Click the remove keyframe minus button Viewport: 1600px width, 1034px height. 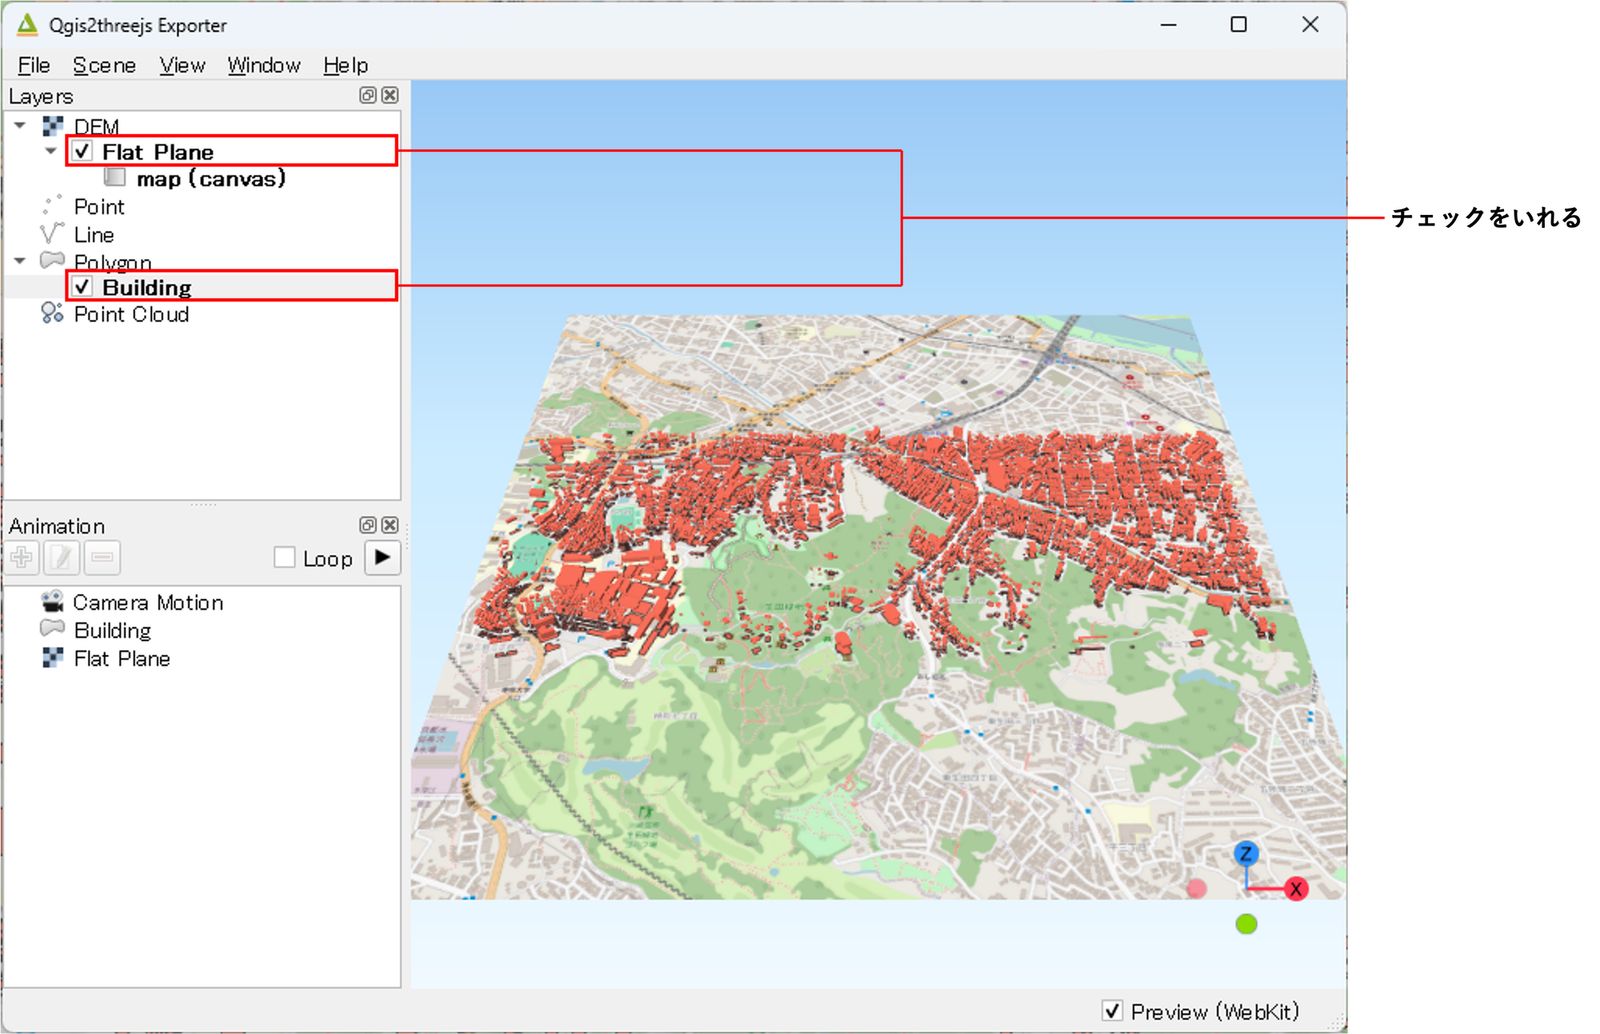[x=102, y=558]
